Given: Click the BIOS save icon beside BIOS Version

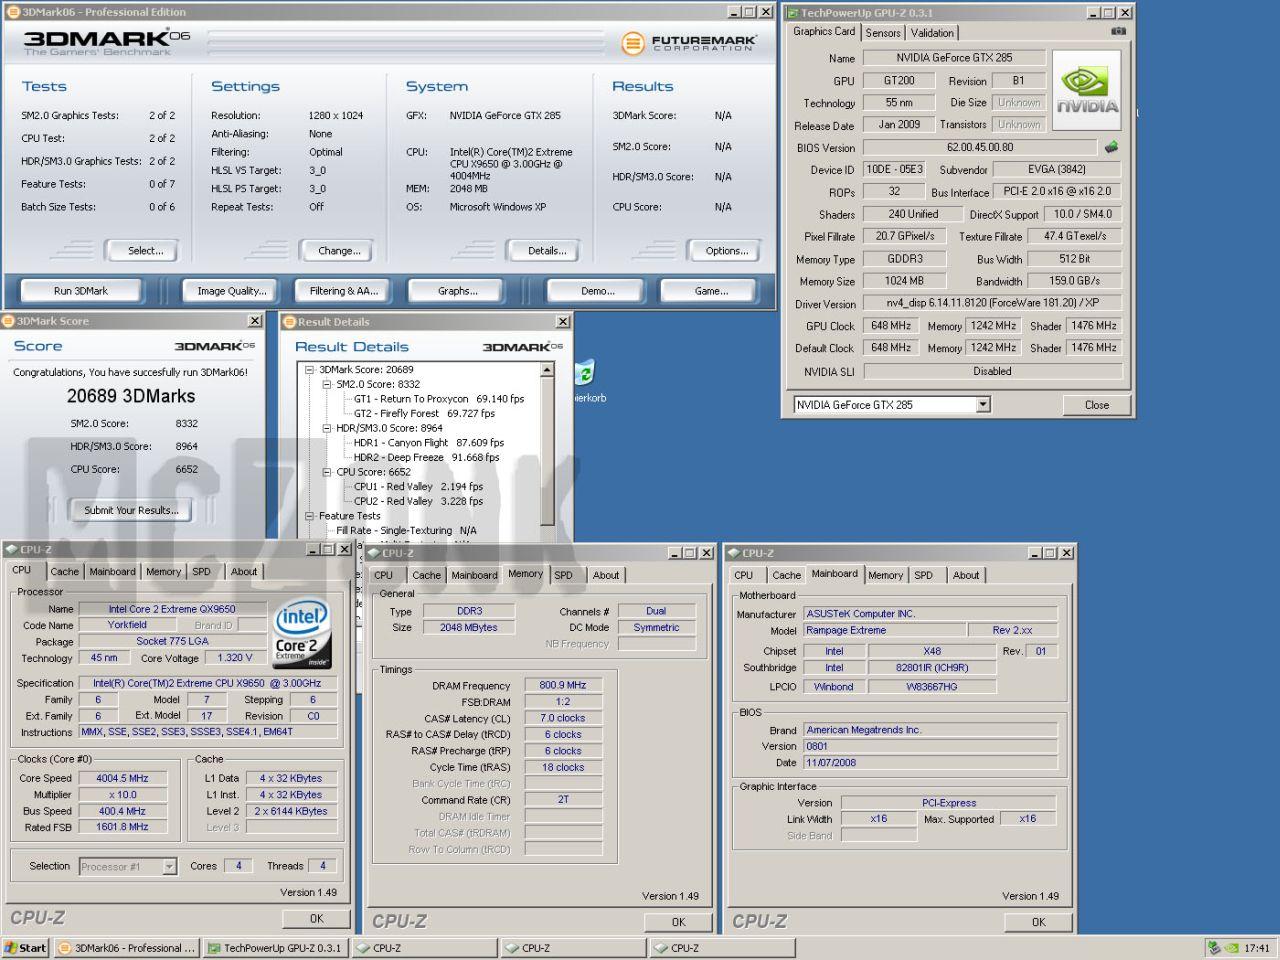Looking at the screenshot, I should [1111, 147].
